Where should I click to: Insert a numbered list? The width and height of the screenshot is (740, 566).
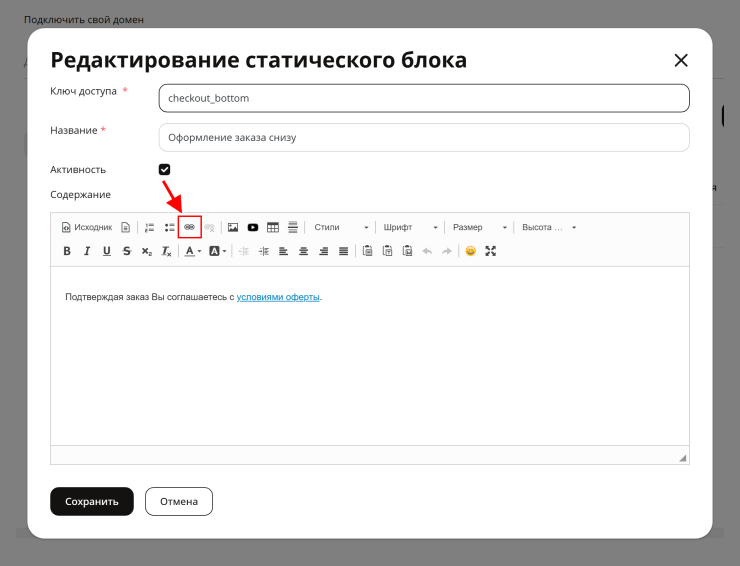(150, 227)
